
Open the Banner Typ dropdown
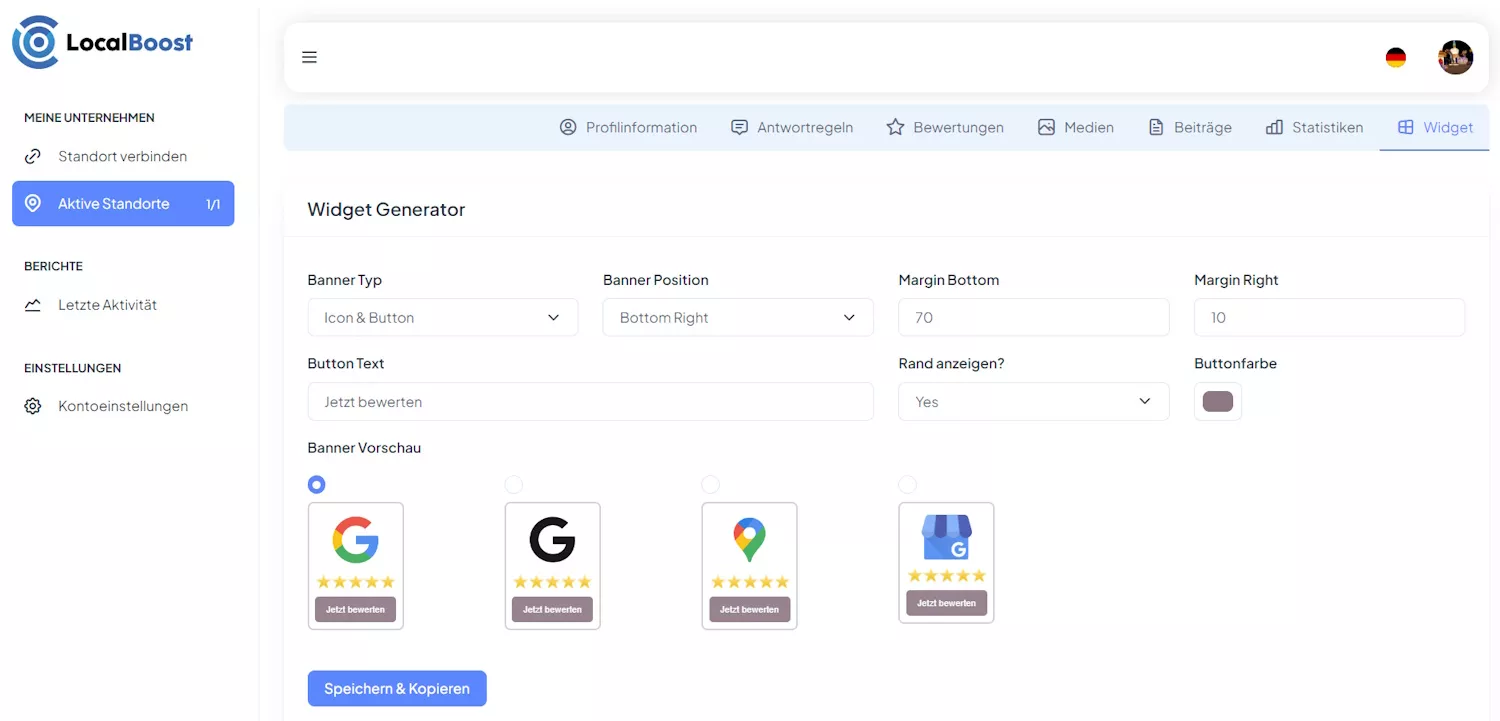(443, 317)
